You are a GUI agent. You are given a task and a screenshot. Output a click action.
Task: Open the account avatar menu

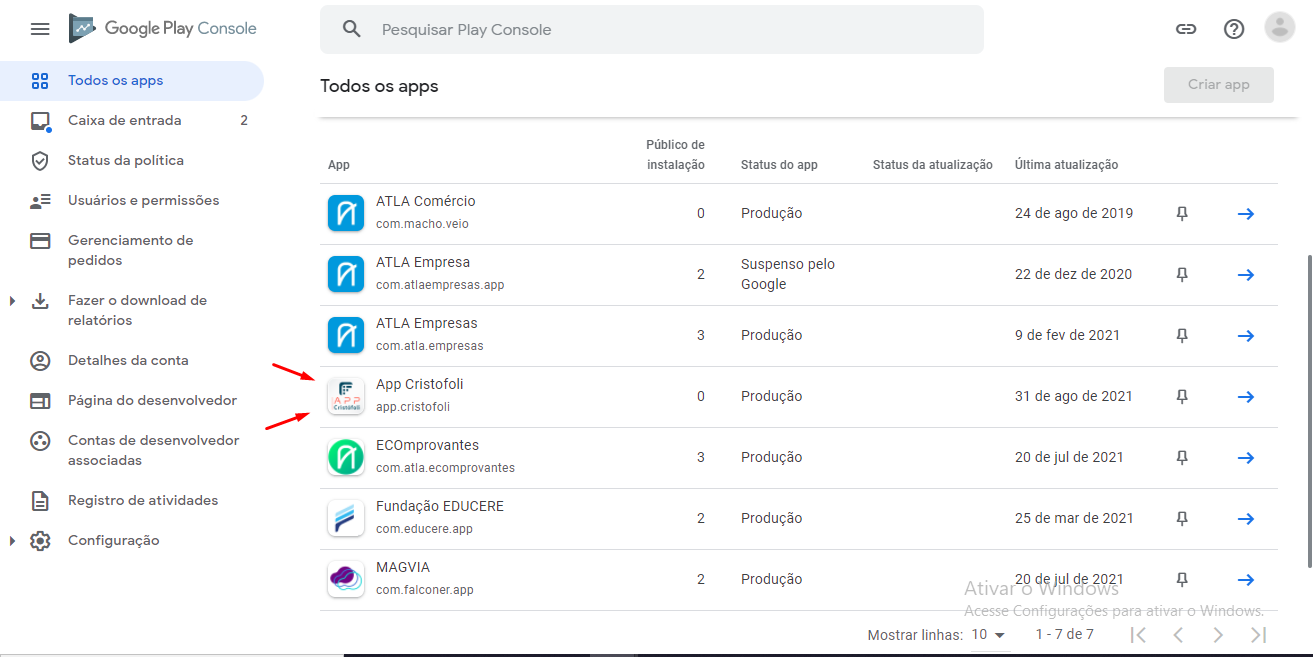[x=1279, y=28]
